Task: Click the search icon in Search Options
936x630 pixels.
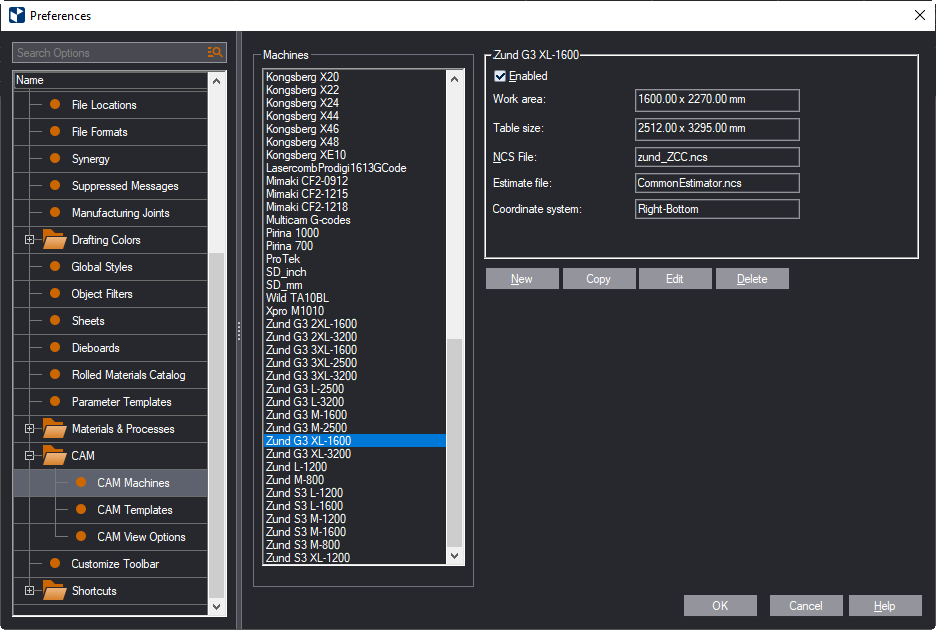Action: point(214,53)
